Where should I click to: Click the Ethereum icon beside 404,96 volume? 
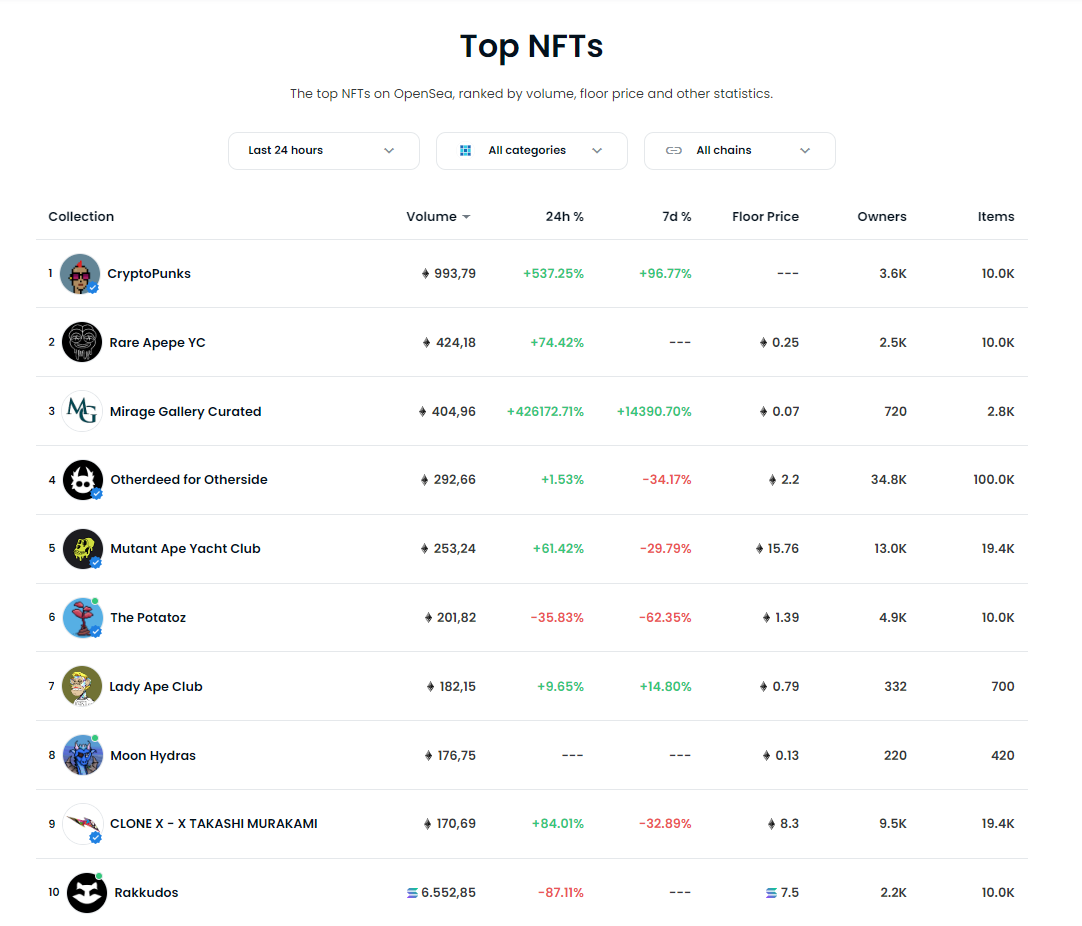422,412
